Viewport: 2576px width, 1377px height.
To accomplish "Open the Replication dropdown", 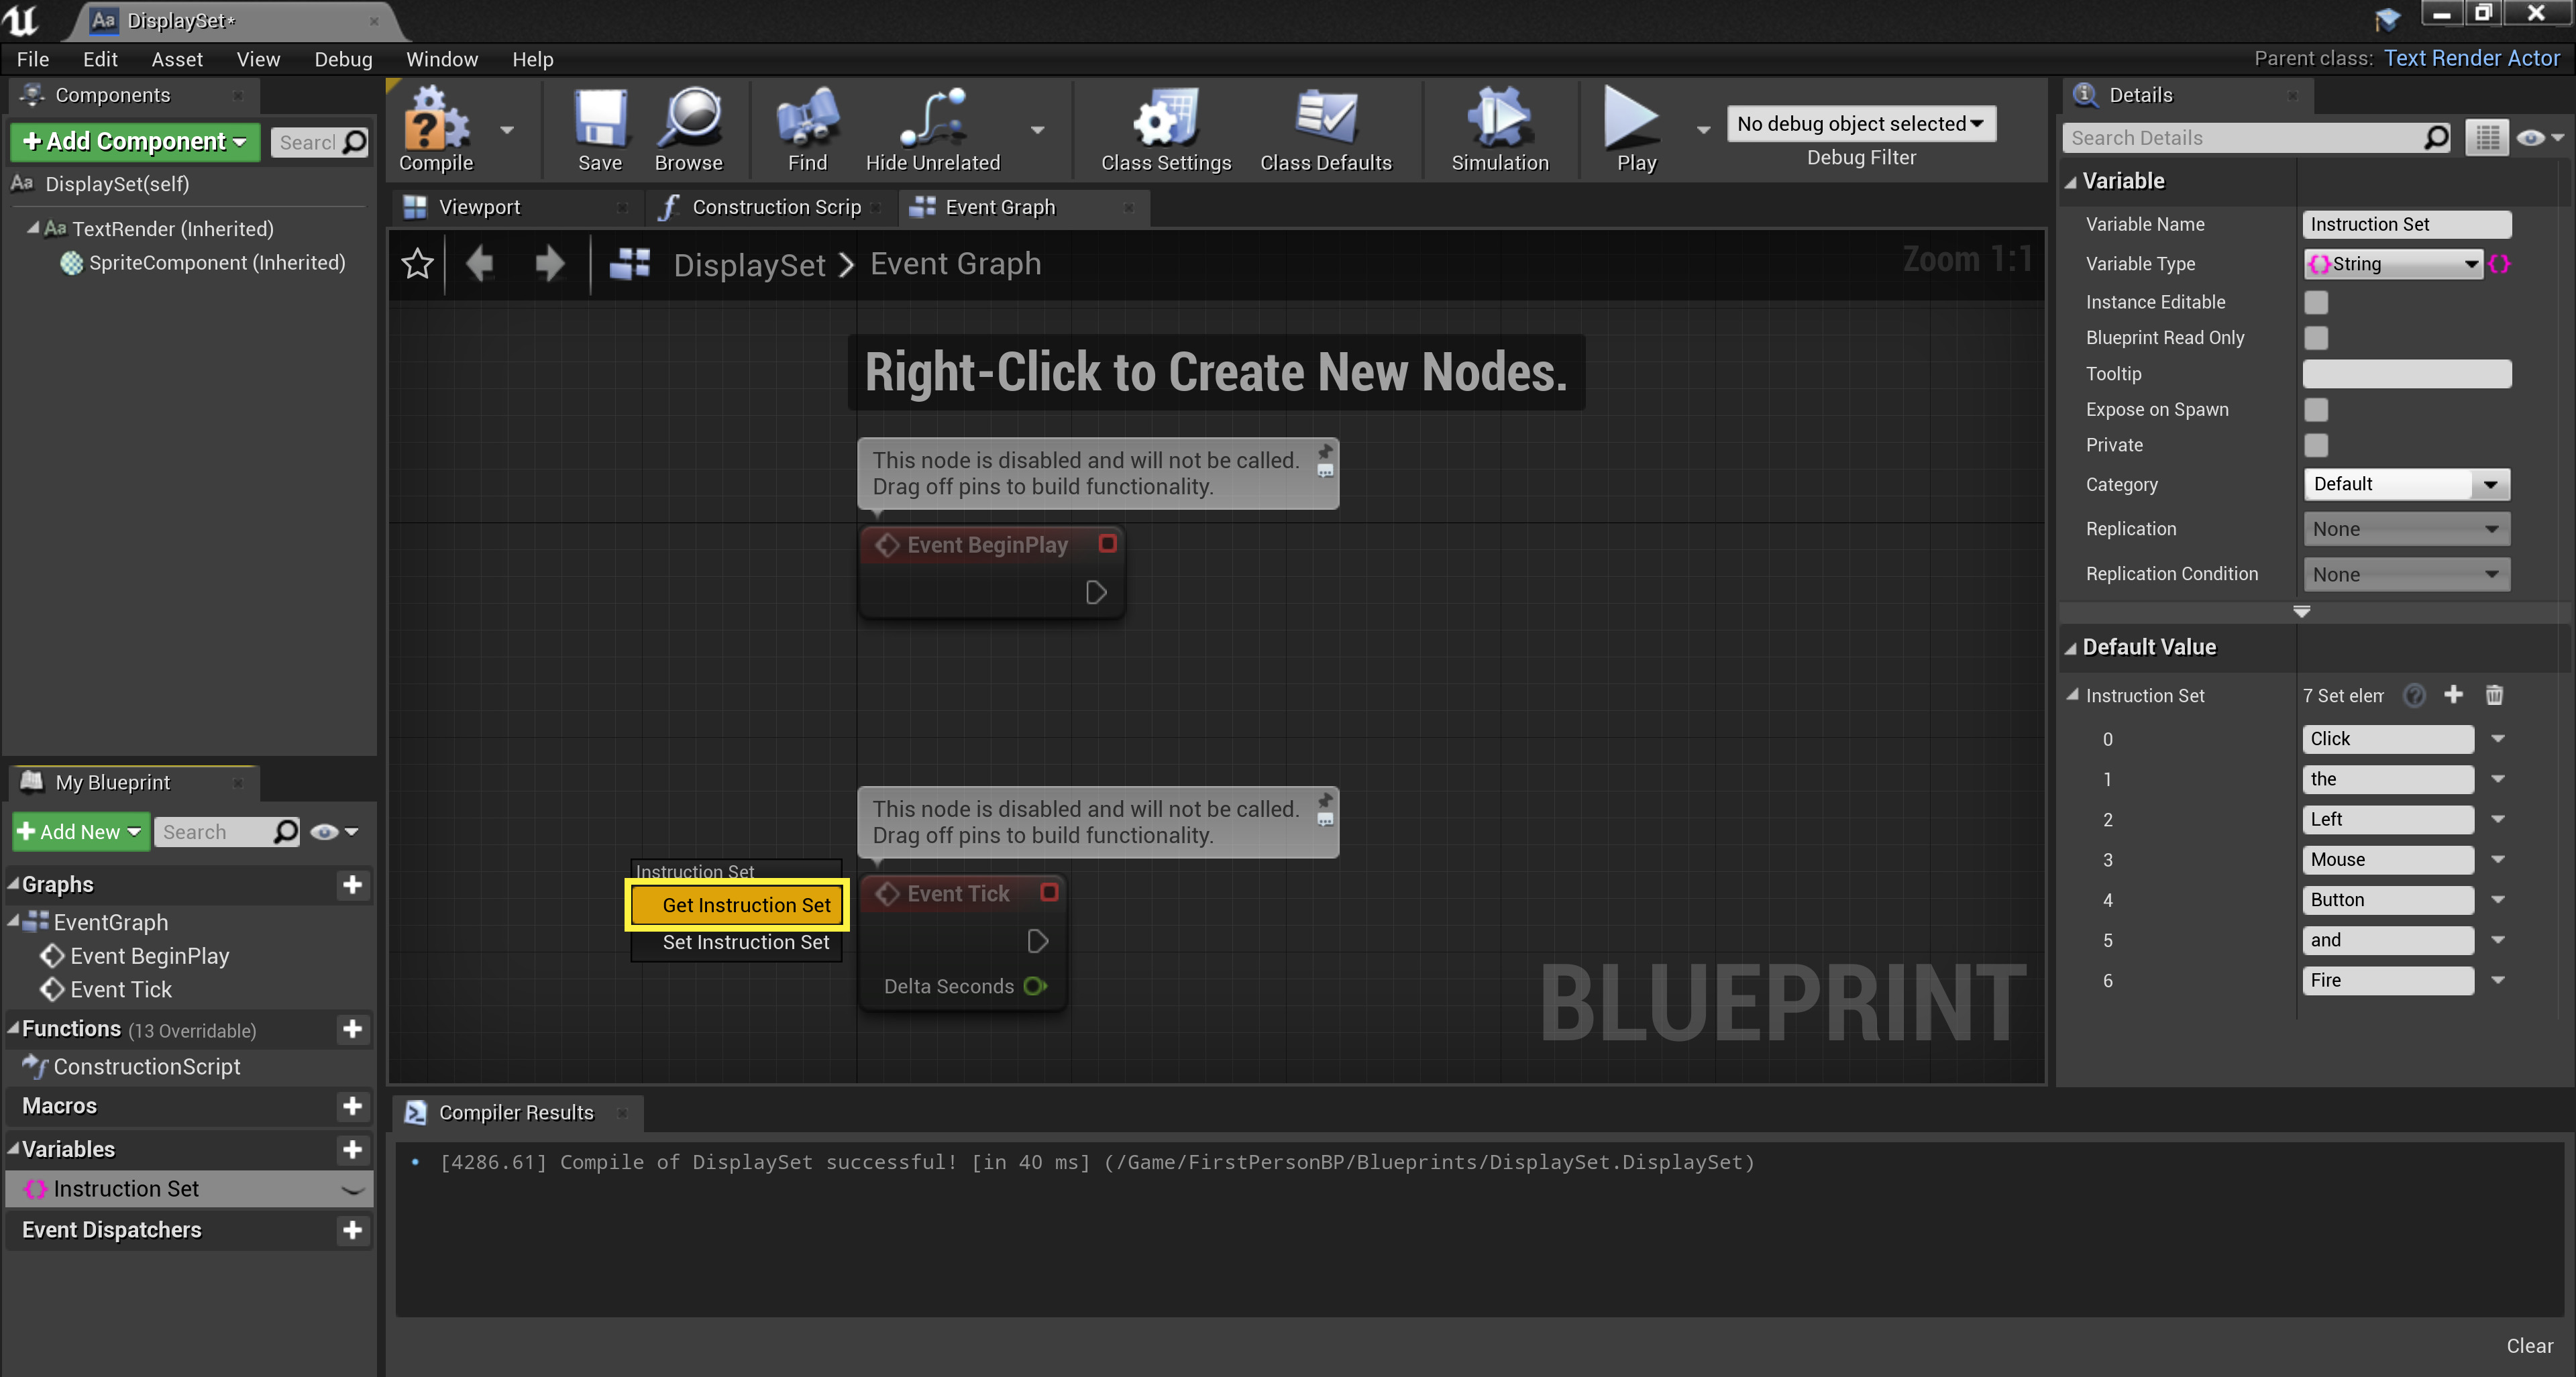I will [x=2406, y=528].
